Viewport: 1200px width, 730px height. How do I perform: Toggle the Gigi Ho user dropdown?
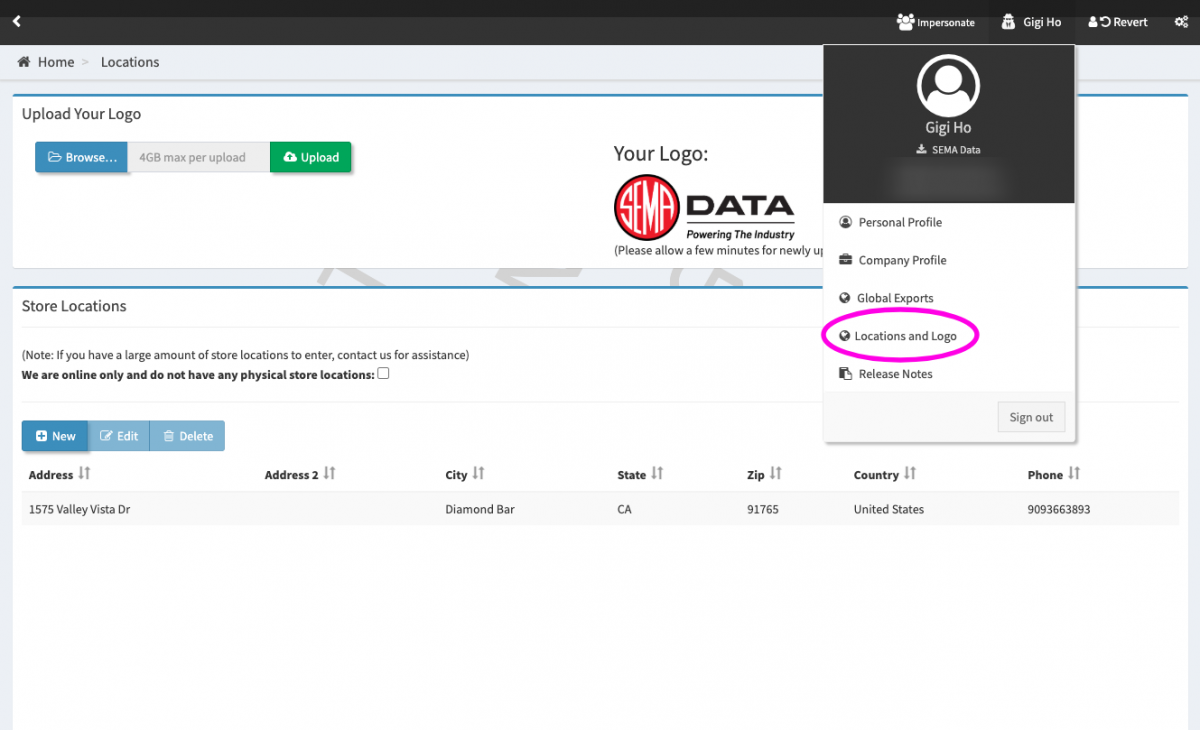click(x=1031, y=22)
